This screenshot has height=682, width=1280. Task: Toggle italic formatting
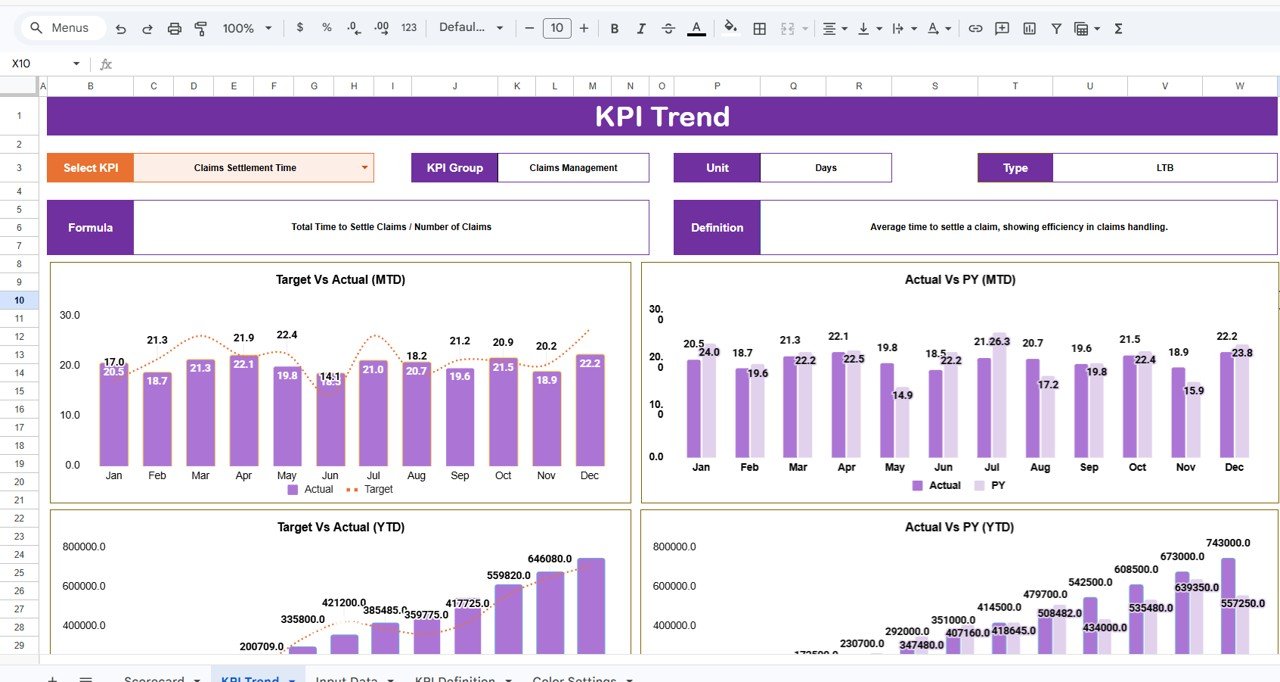[x=641, y=28]
